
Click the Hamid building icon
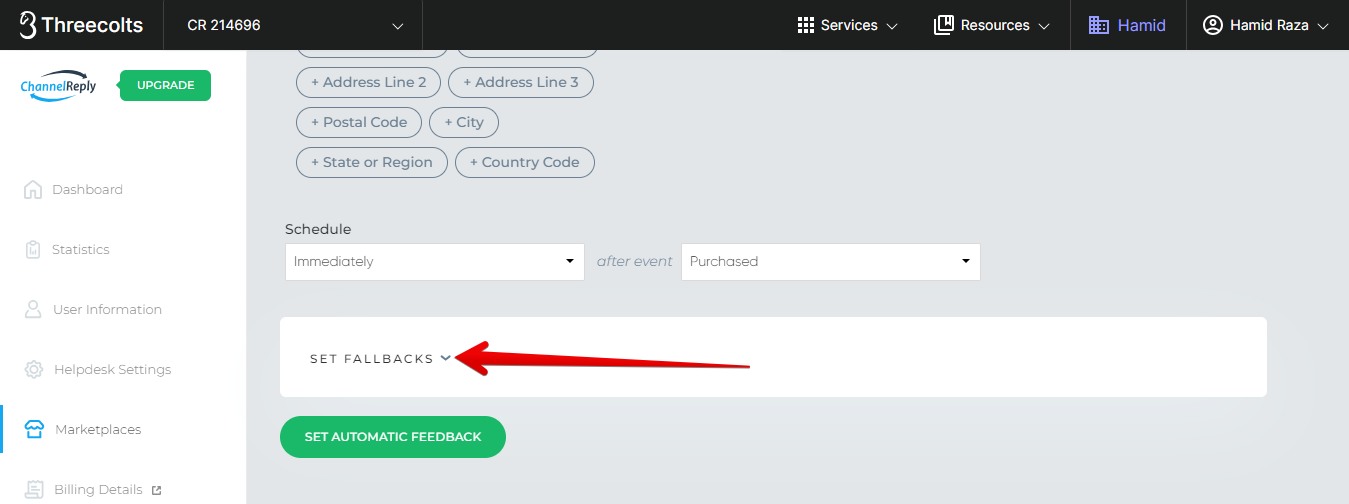tap(1099, 25)
